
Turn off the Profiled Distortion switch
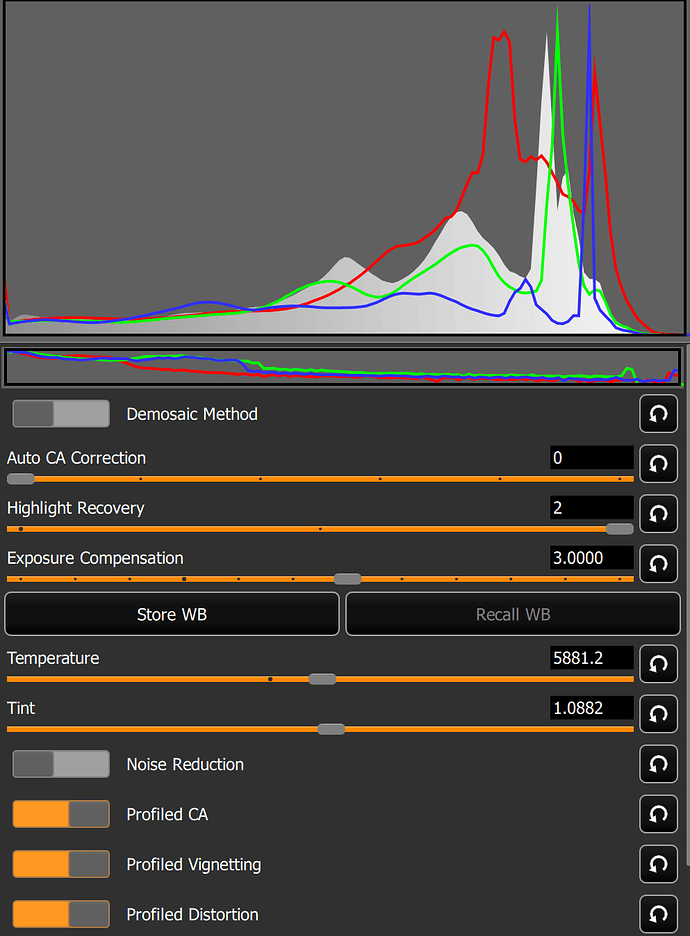tap(61, 914)
